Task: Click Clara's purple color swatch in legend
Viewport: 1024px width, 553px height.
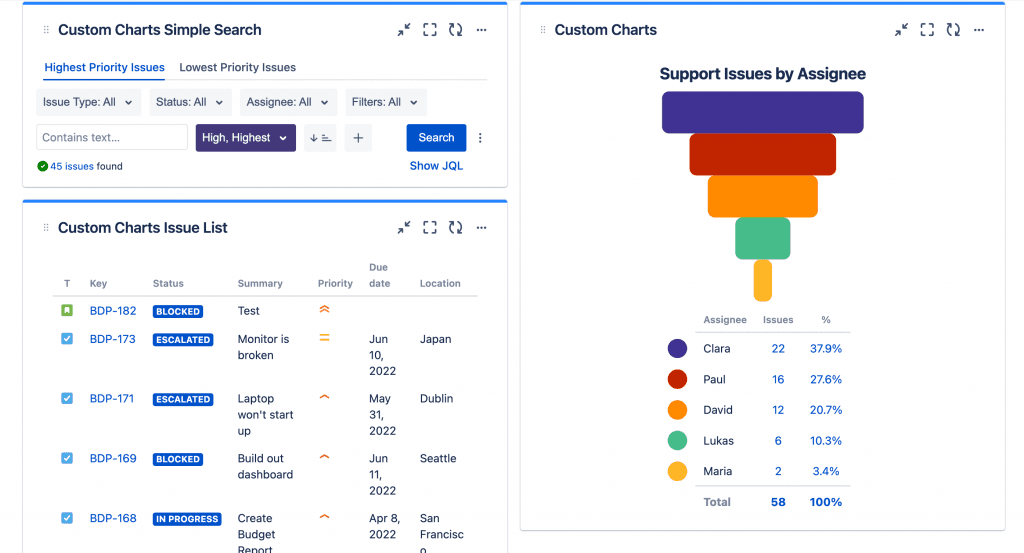Action: (x=677, y=349)
